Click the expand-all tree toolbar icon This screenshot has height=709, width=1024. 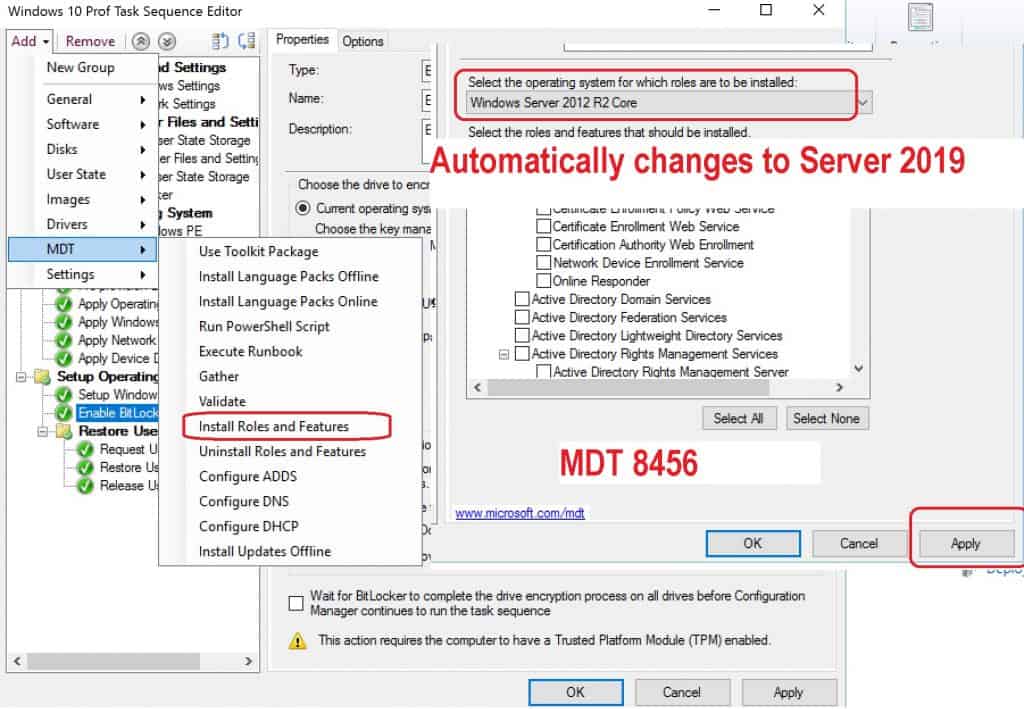click(x=219, y=41)
